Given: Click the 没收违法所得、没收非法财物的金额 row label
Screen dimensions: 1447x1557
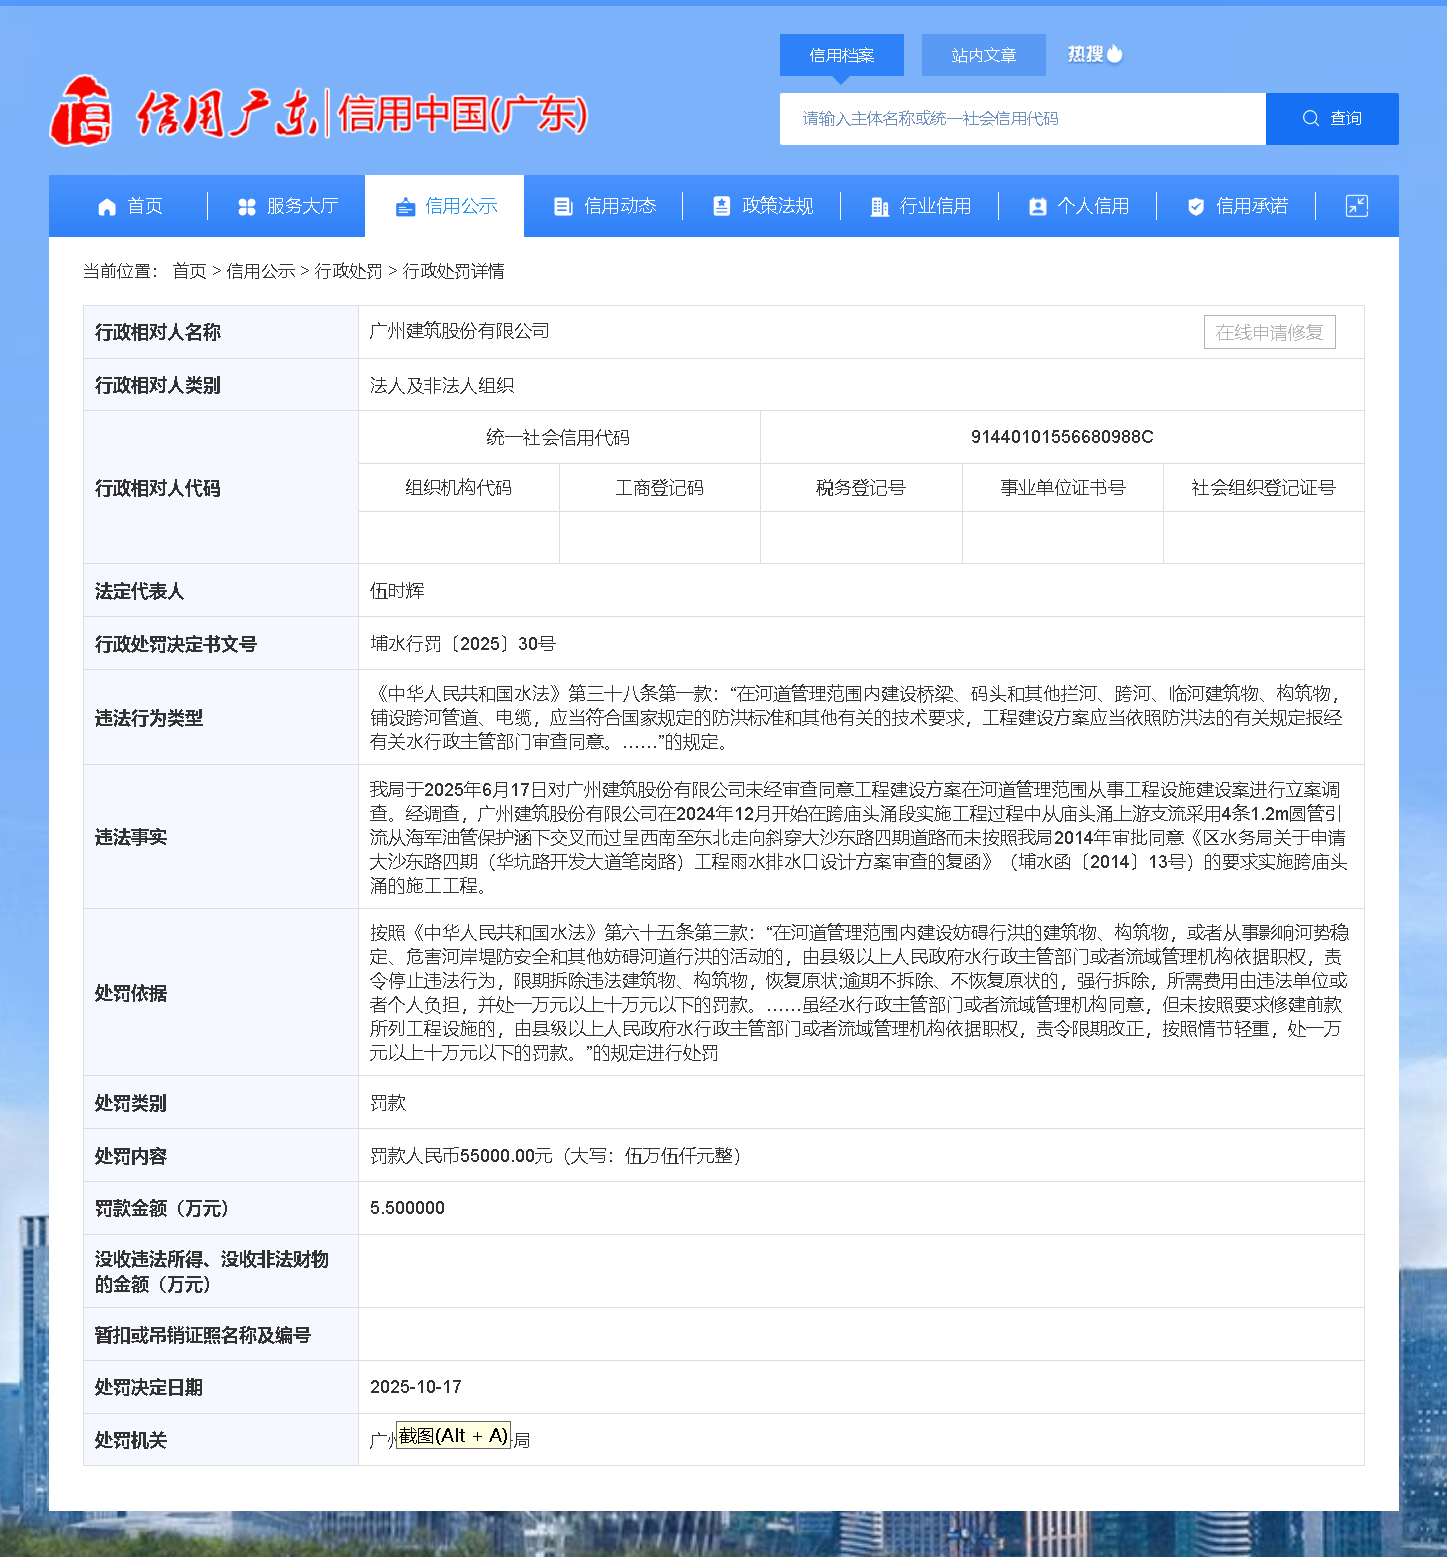Looking at the screenshot, I should pyautogui.click(x=212, y=1271).
